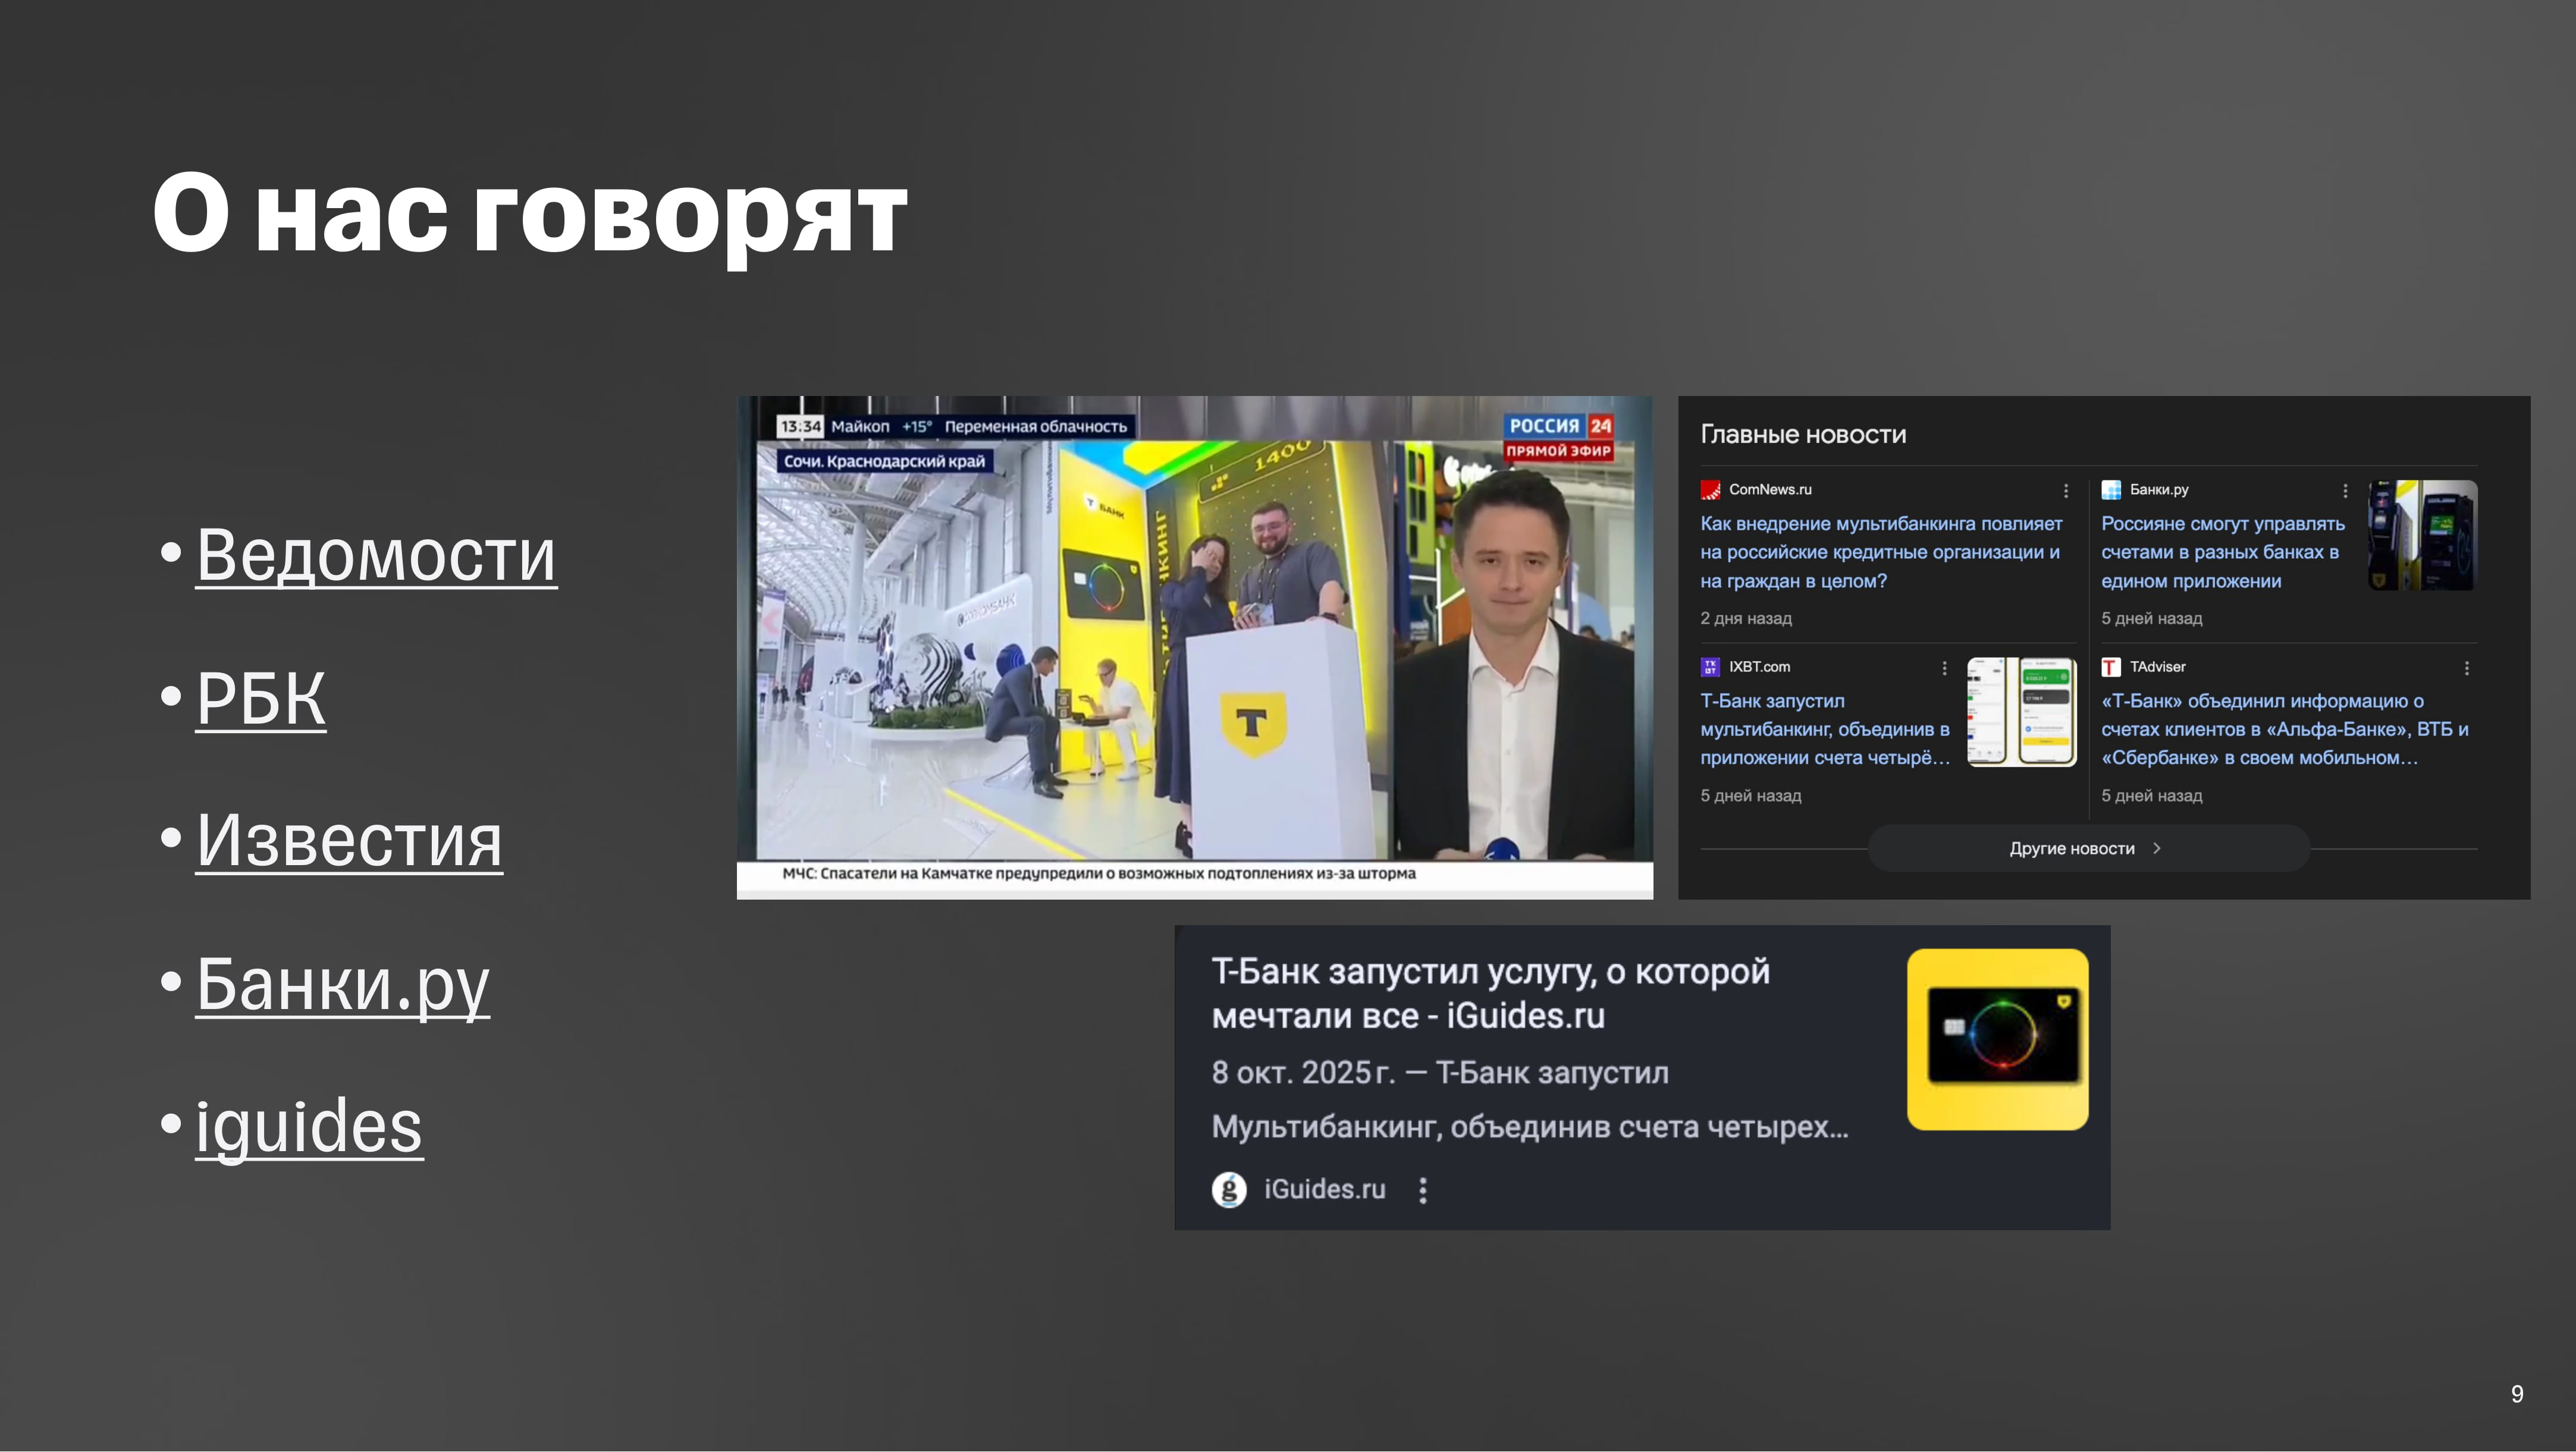Screen dimensions: 2576x1452
Task: Open ComNews headline about мультибанкинг
Action: pyautogui.click(x=1880, y=552)
